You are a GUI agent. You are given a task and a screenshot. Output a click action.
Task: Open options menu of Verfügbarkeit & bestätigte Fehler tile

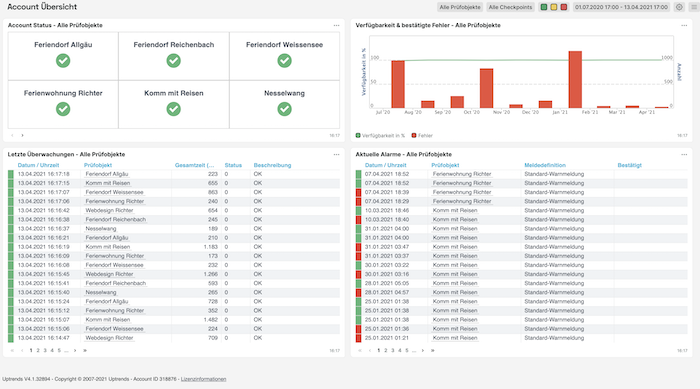pos(684,25)
